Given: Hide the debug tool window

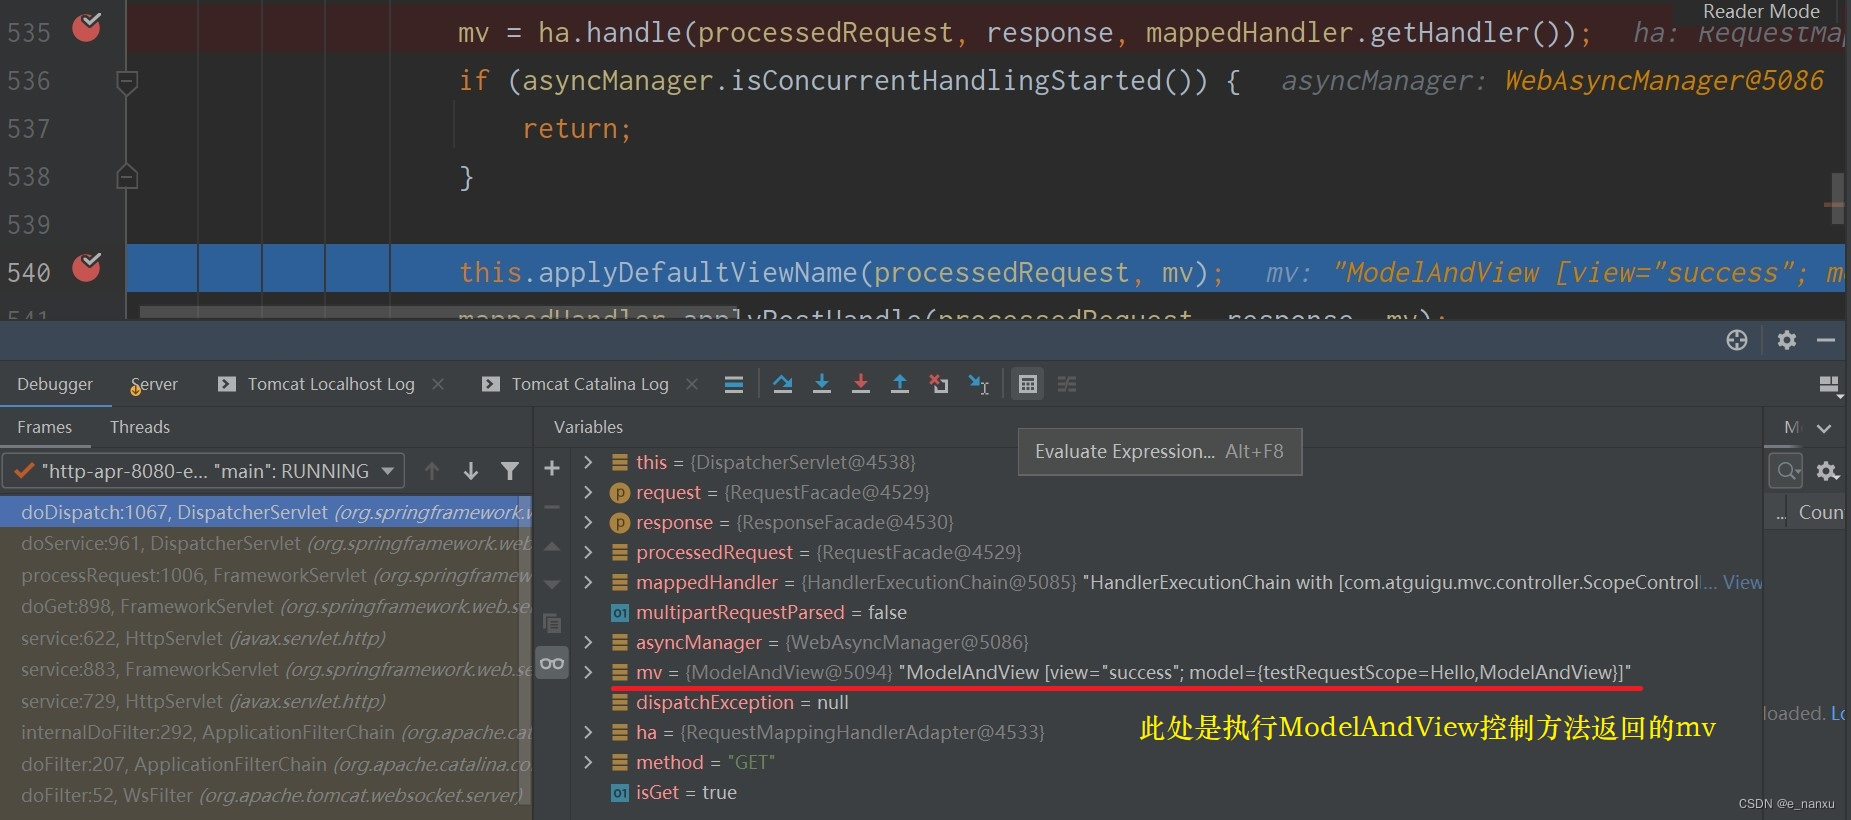Looking at the screenshot, I should pyautogui.click(x=1826, y=340).
